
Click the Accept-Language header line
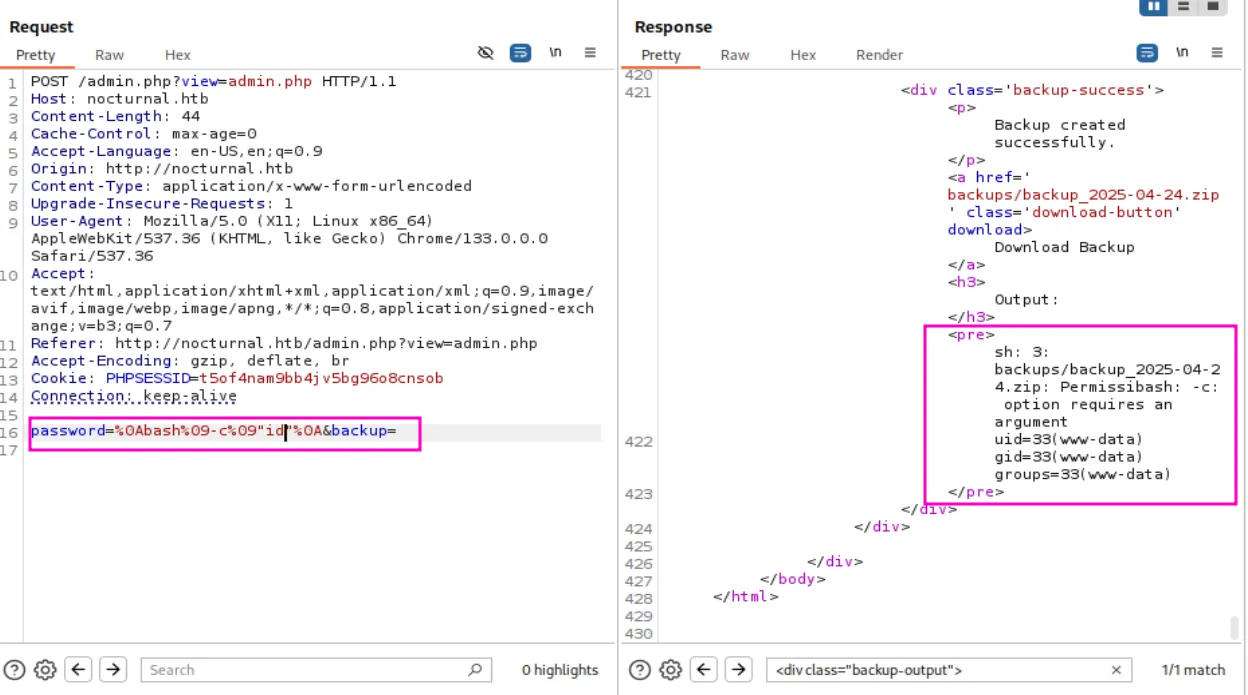177,151
